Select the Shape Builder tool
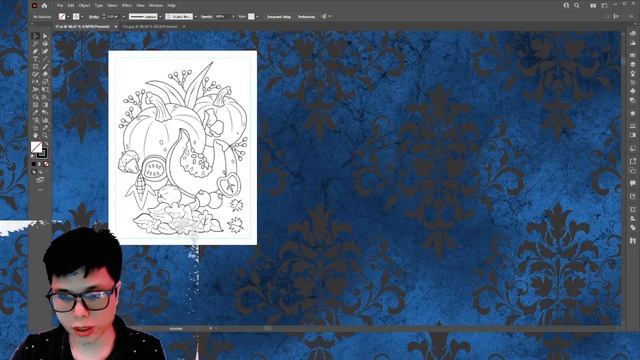This screenshot has height=360, width=640. pyautogui.click(x=36, y=97)
